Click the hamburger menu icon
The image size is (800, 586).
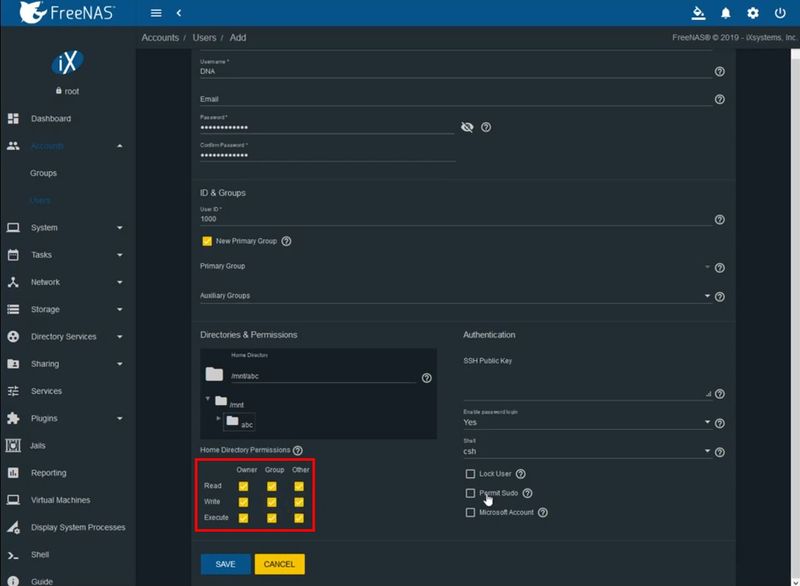[156, 13]
